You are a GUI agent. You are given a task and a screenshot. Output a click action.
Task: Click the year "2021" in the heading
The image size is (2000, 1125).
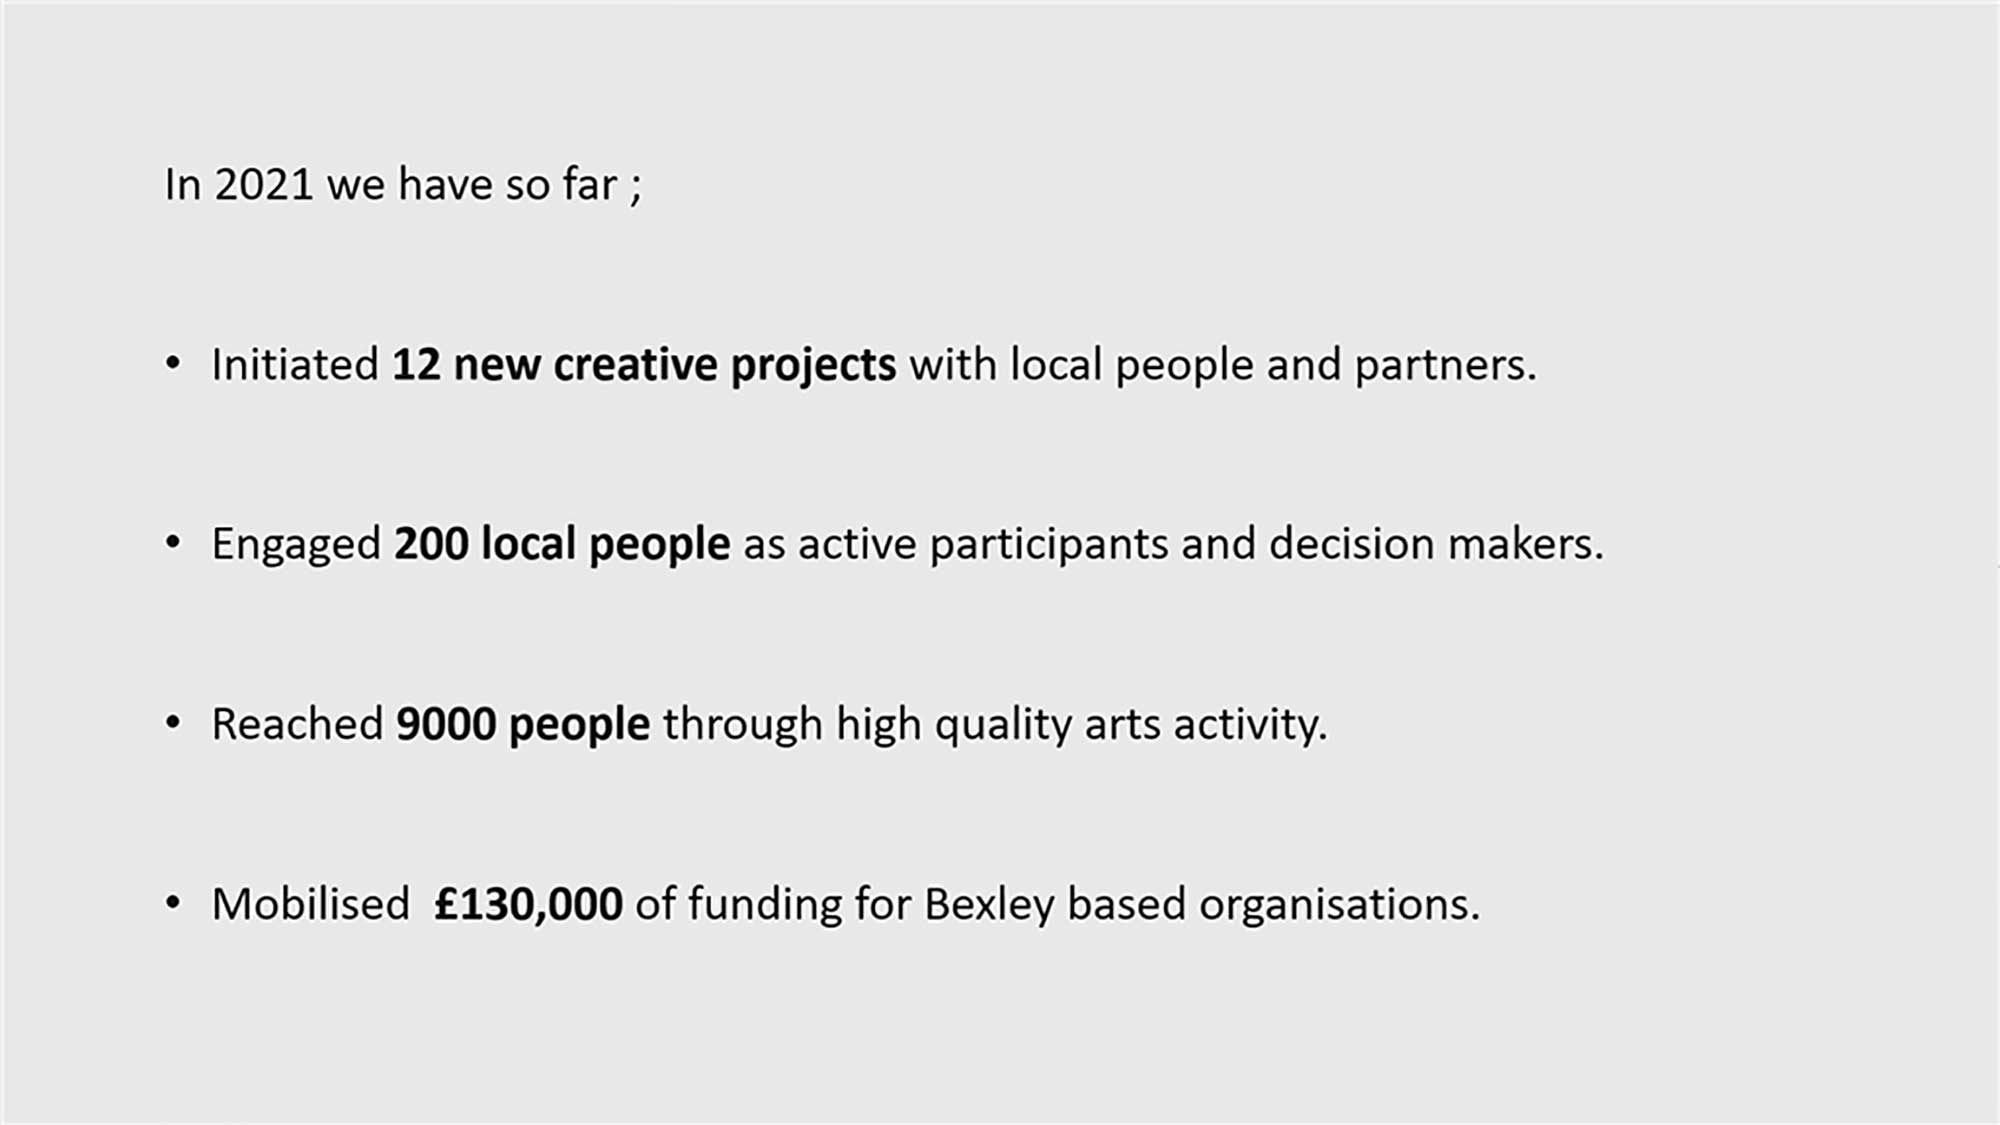[264, 185]
